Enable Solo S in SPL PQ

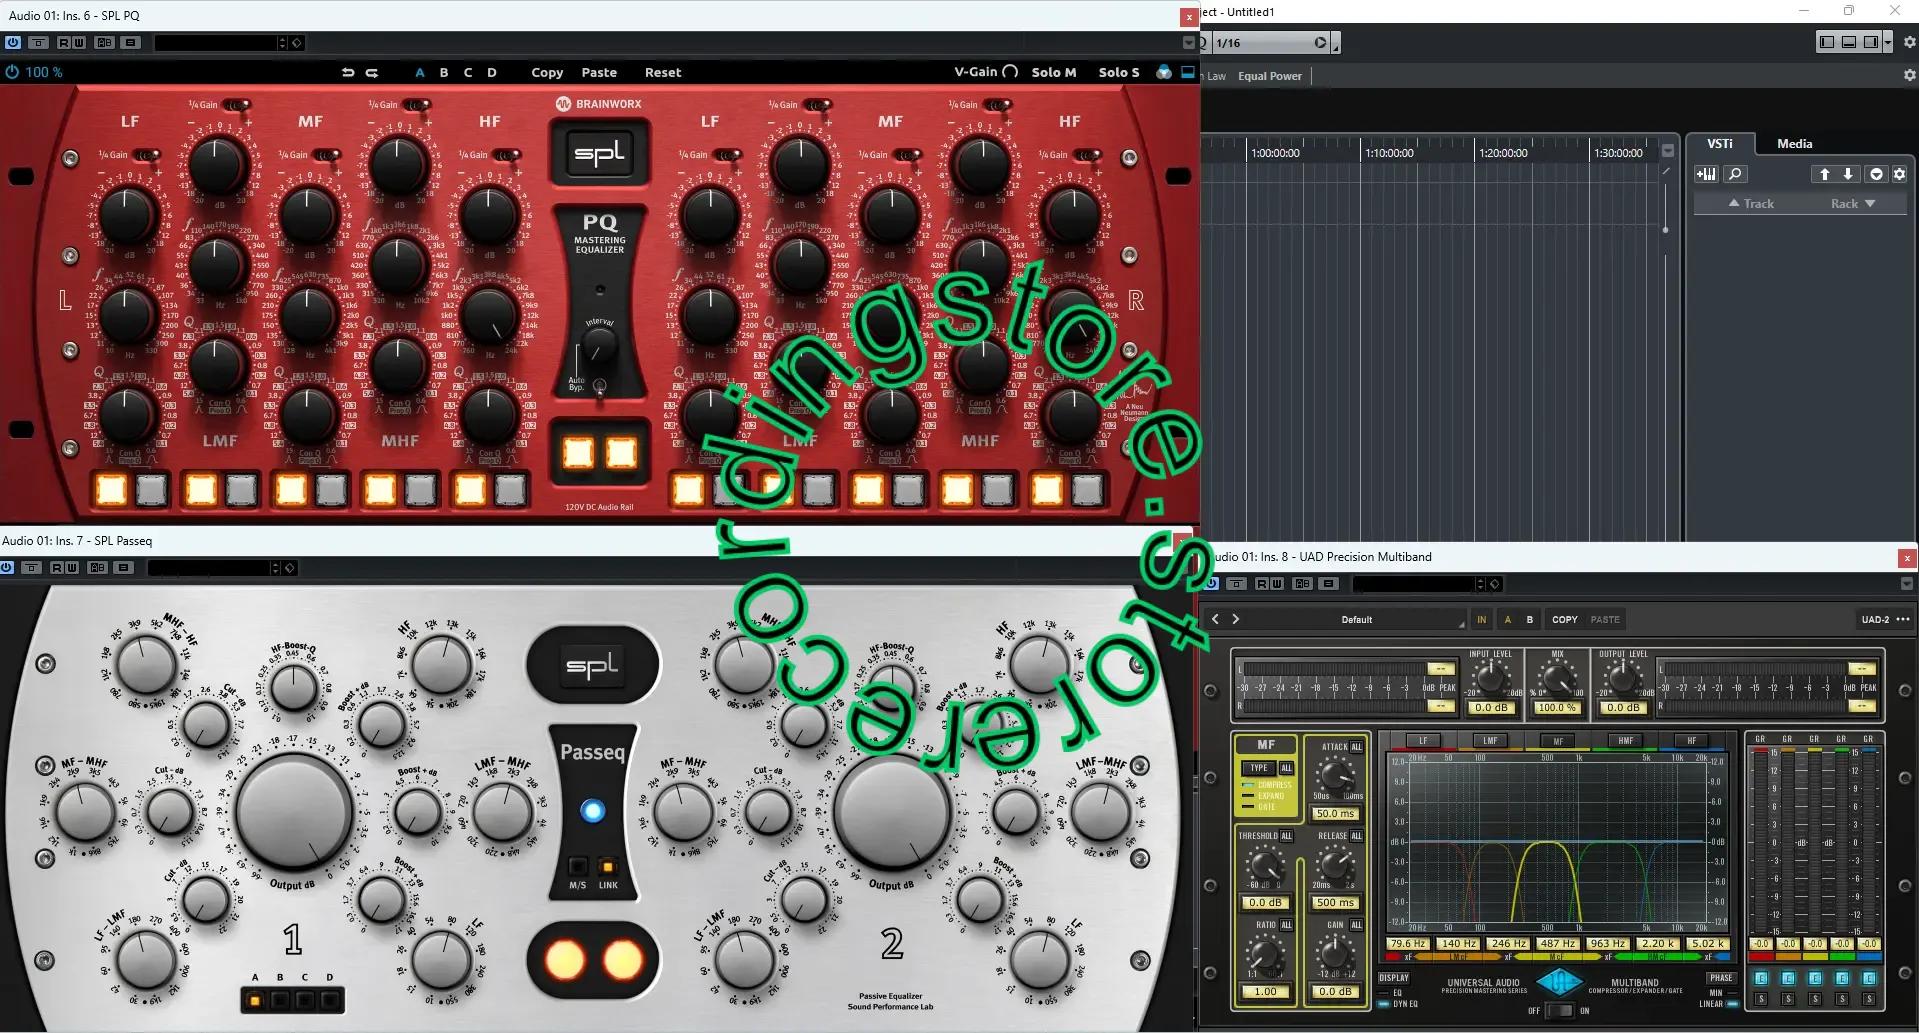pyautogui.click(x=1119, y=72)
